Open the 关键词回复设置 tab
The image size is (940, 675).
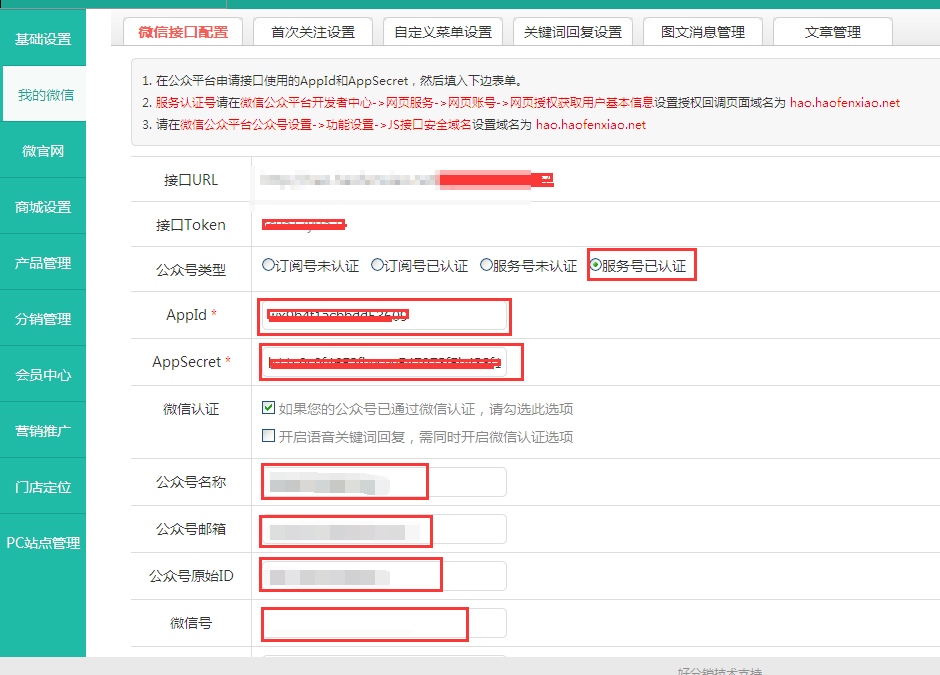pyautogui.click(x=572, y=32)
